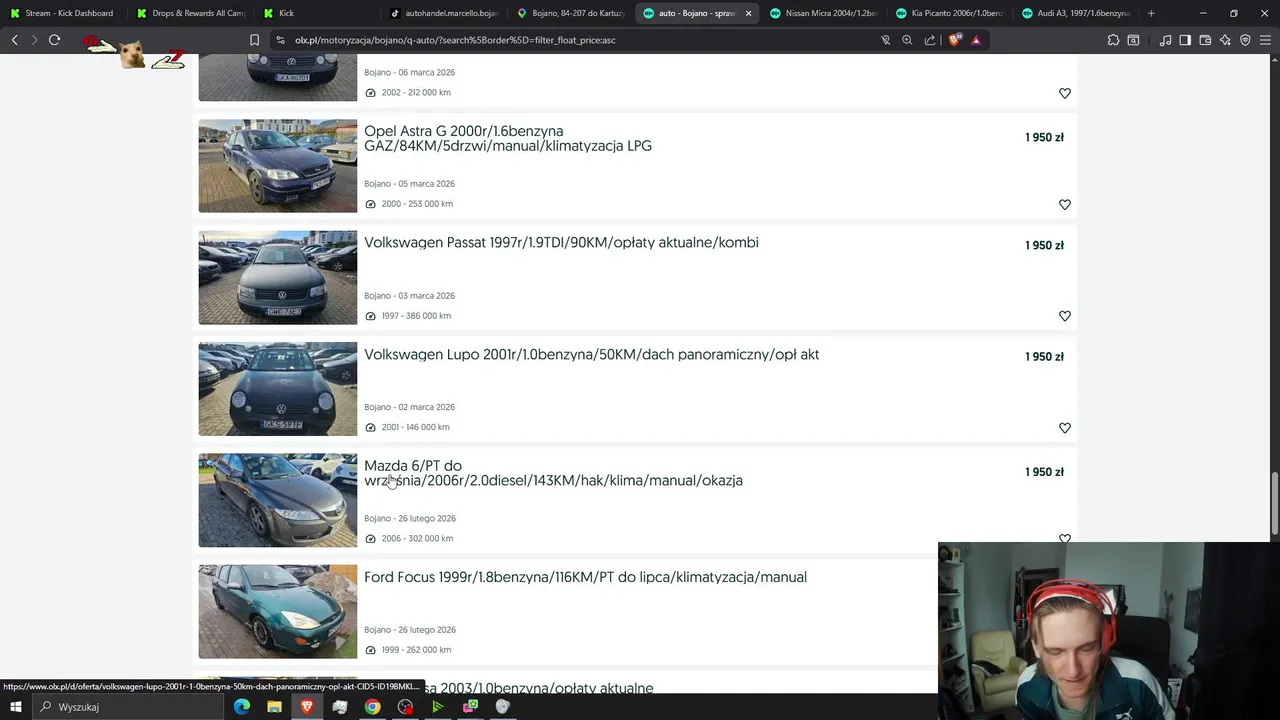The height and width of the screenshot is (720, 1280).
Task: Reload the OLX page
Action: point(54,40)
